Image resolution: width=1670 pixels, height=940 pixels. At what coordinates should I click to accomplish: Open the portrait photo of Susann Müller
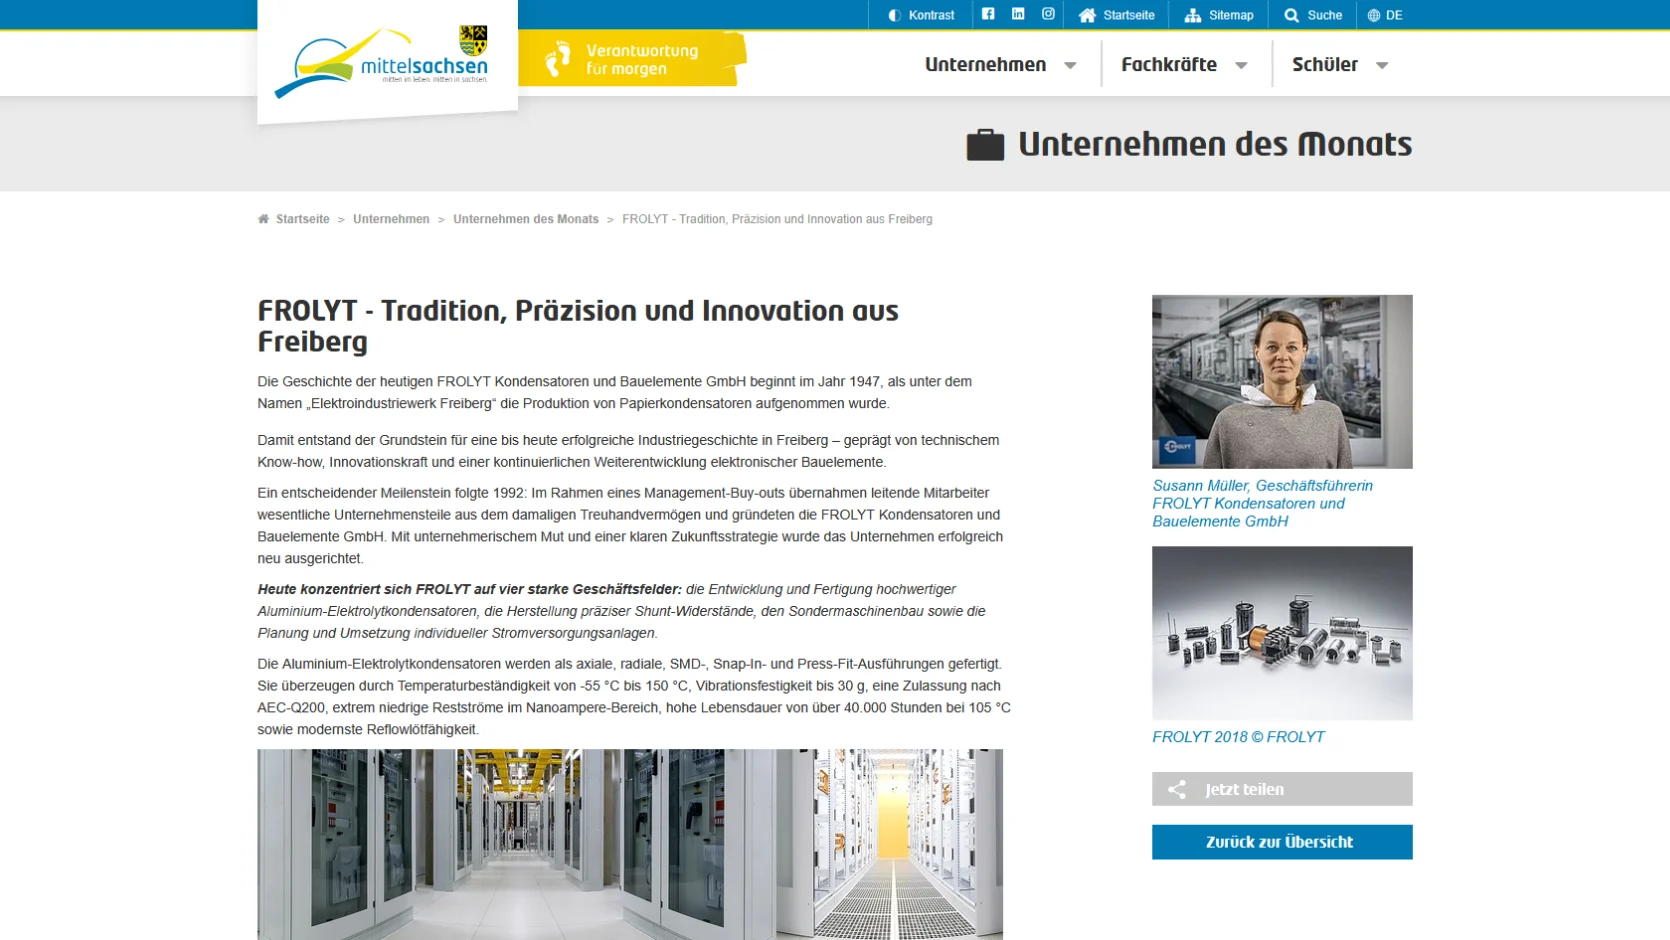coord(1282,382)
